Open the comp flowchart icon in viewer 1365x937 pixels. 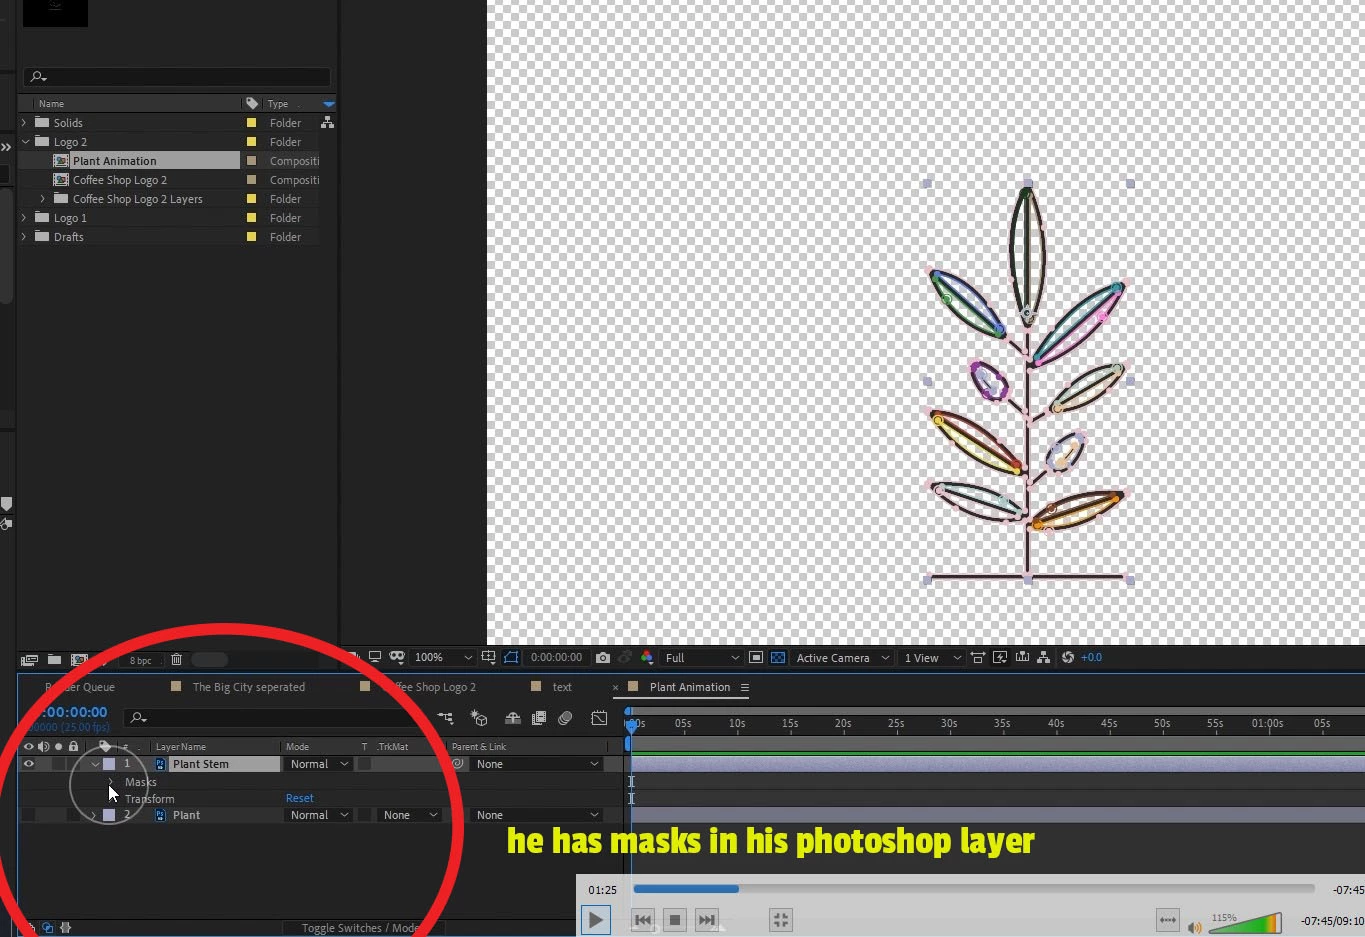click(x=1043, y=658)
